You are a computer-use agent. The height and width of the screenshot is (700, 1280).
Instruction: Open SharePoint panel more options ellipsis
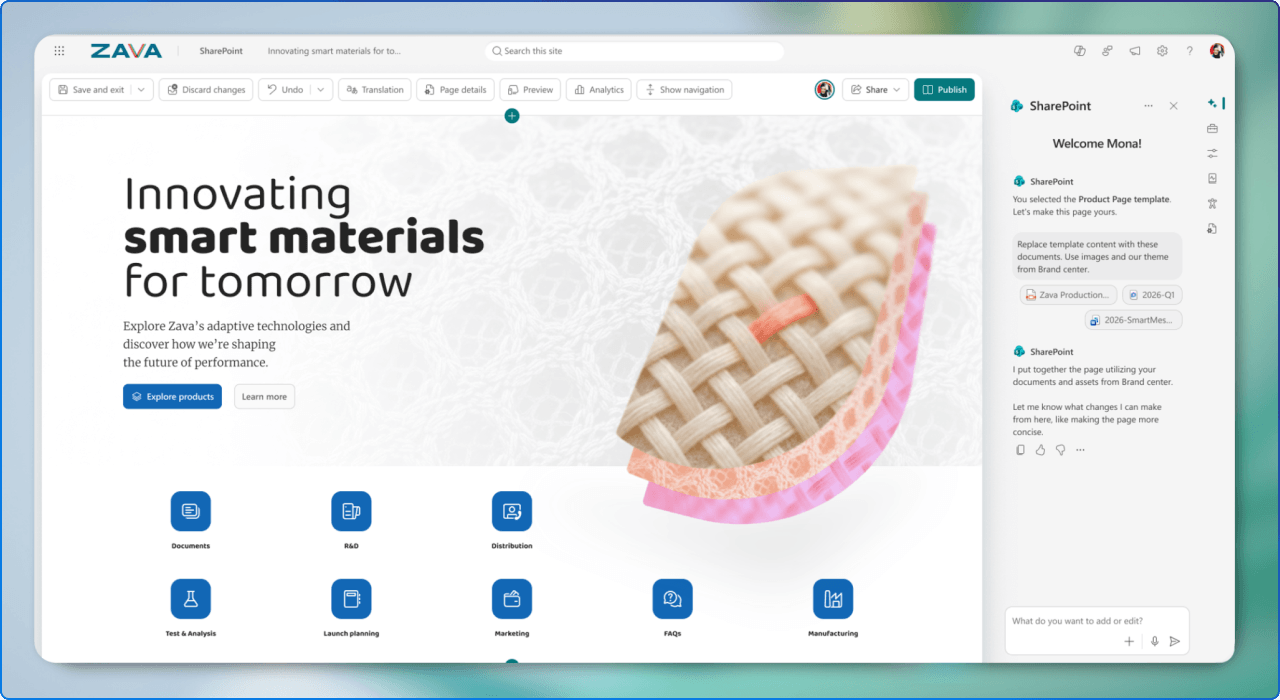point(1148,105)
